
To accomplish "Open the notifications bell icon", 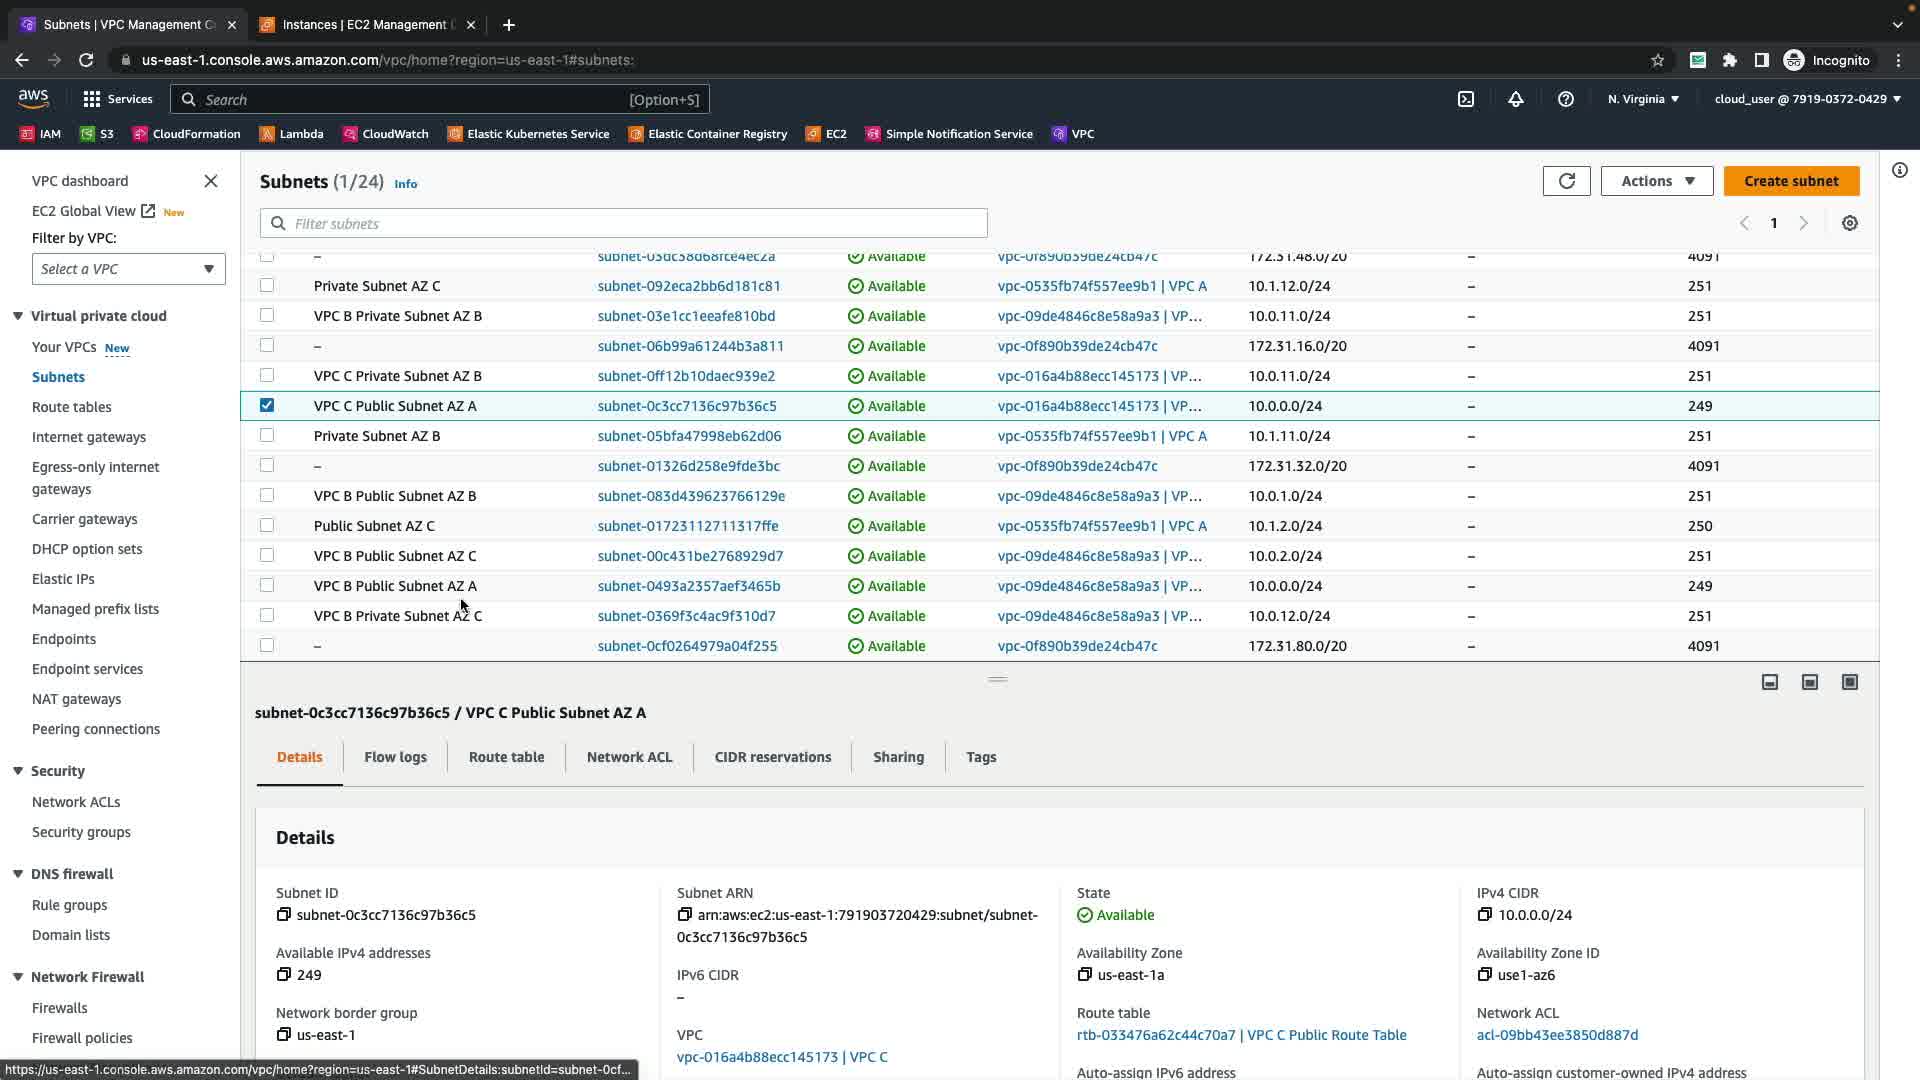I will coord(1516,99).
